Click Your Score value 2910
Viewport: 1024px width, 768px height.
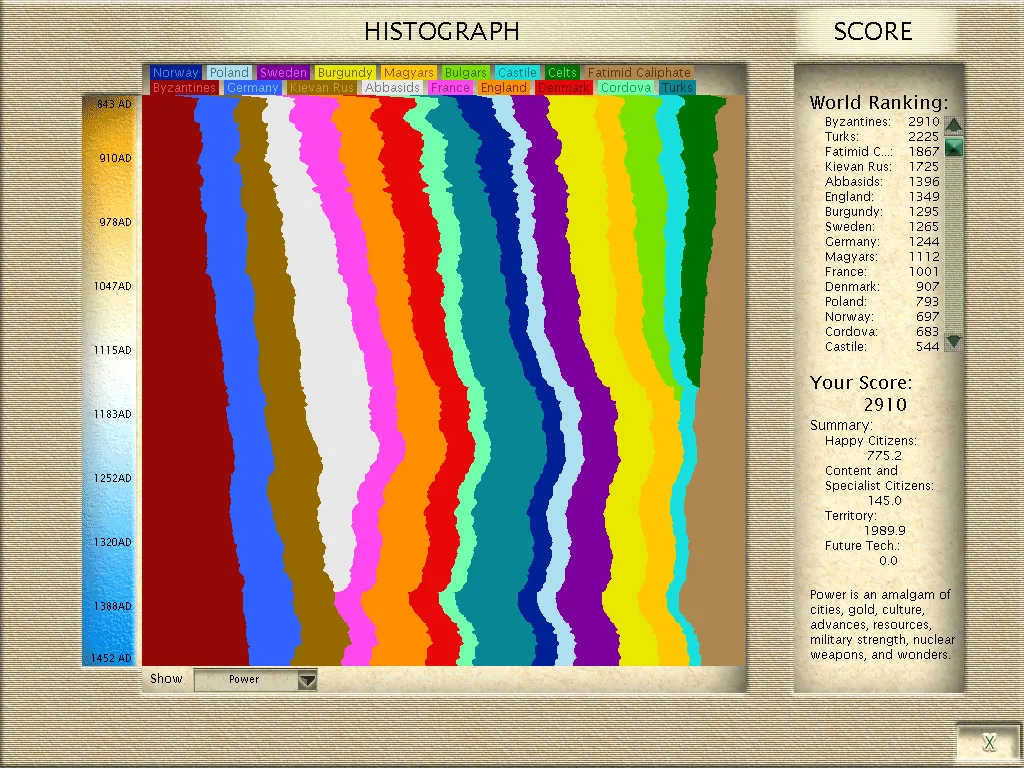[x=885, y=405]
